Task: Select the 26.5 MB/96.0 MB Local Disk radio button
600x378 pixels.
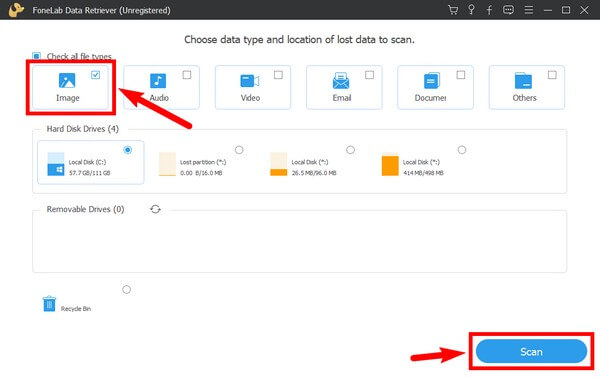Action: tap(351, 150)
